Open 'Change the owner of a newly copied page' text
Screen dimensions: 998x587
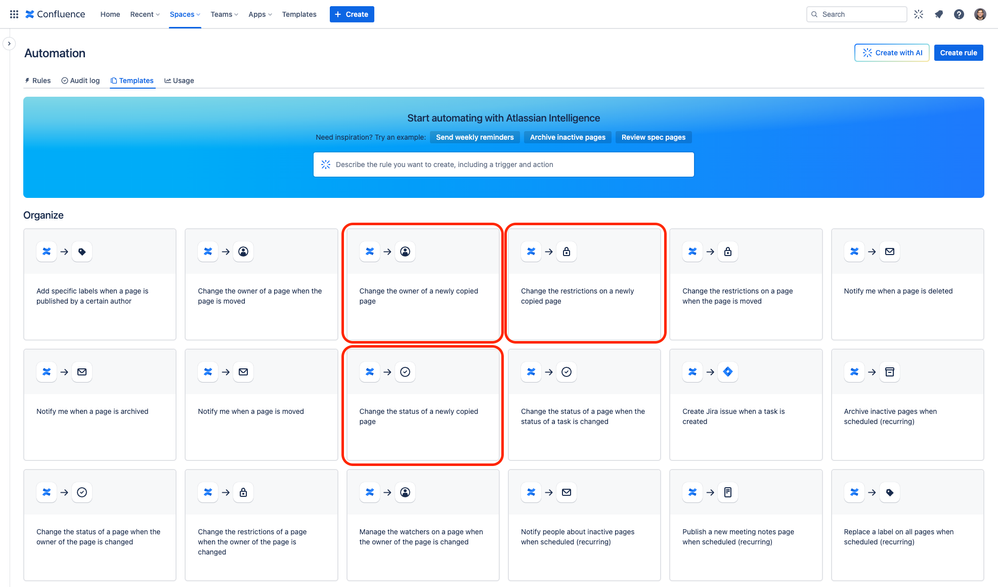(x=418, y=296)
